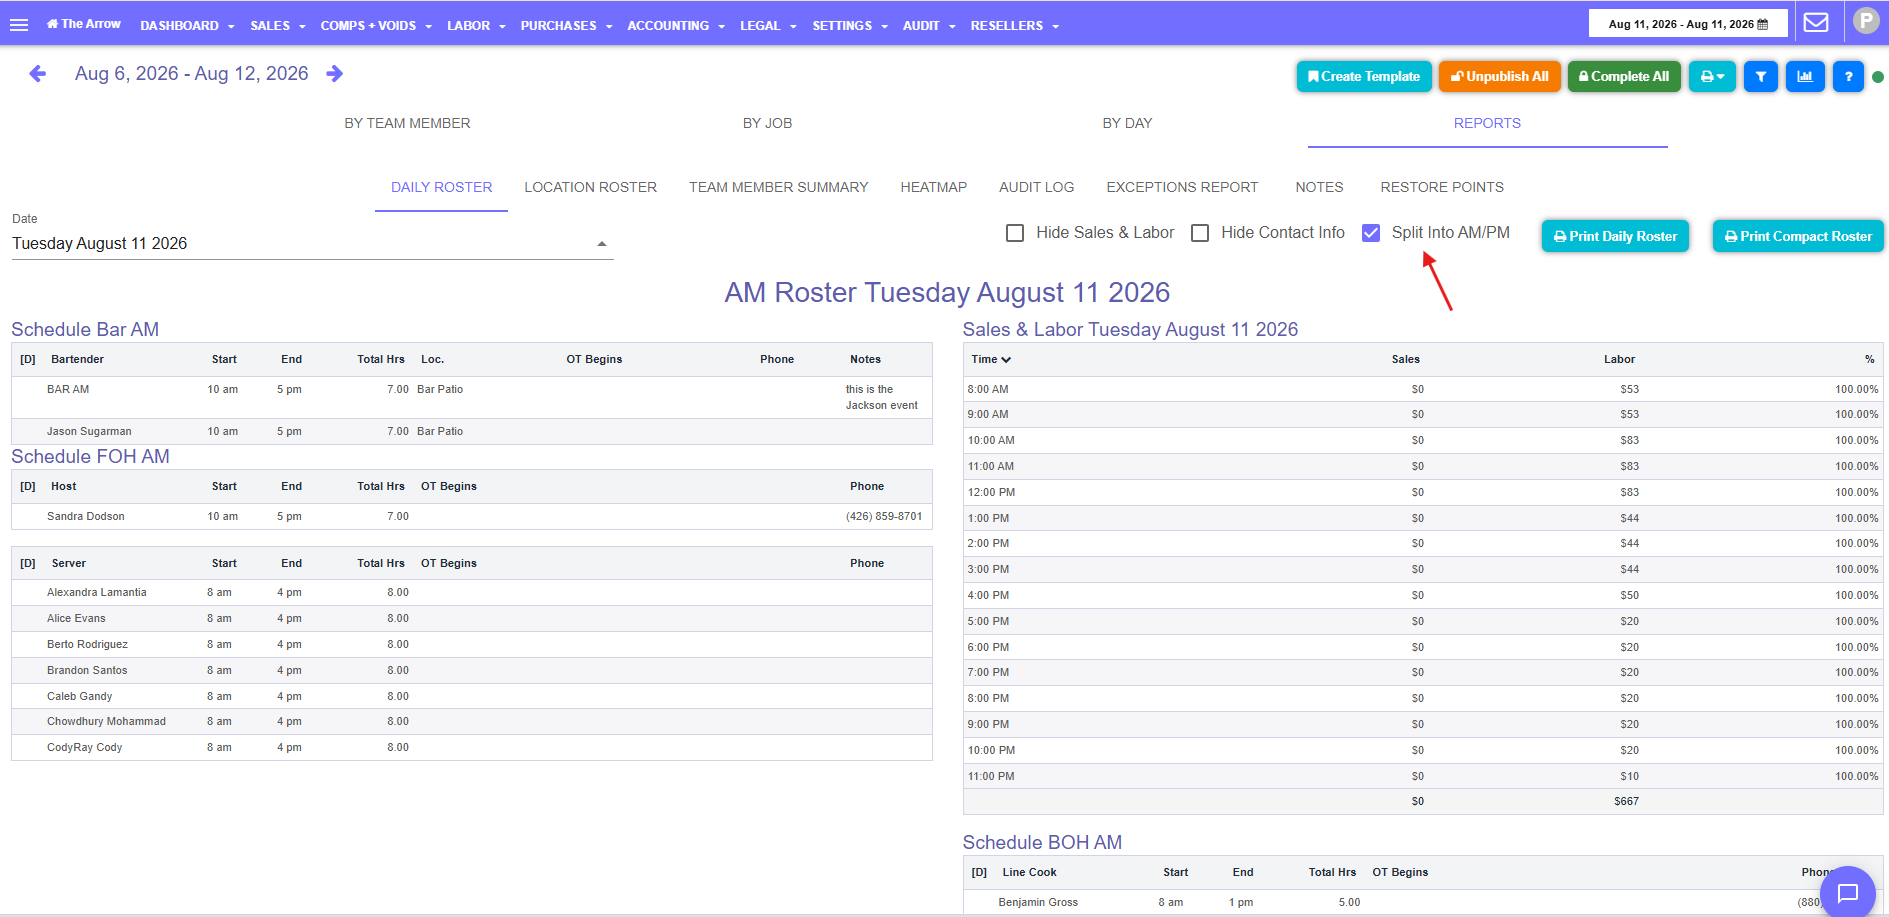This screenshot has width=1889, height=917.
Task: Open the hamburger menu icon
Action: [18, 25]
